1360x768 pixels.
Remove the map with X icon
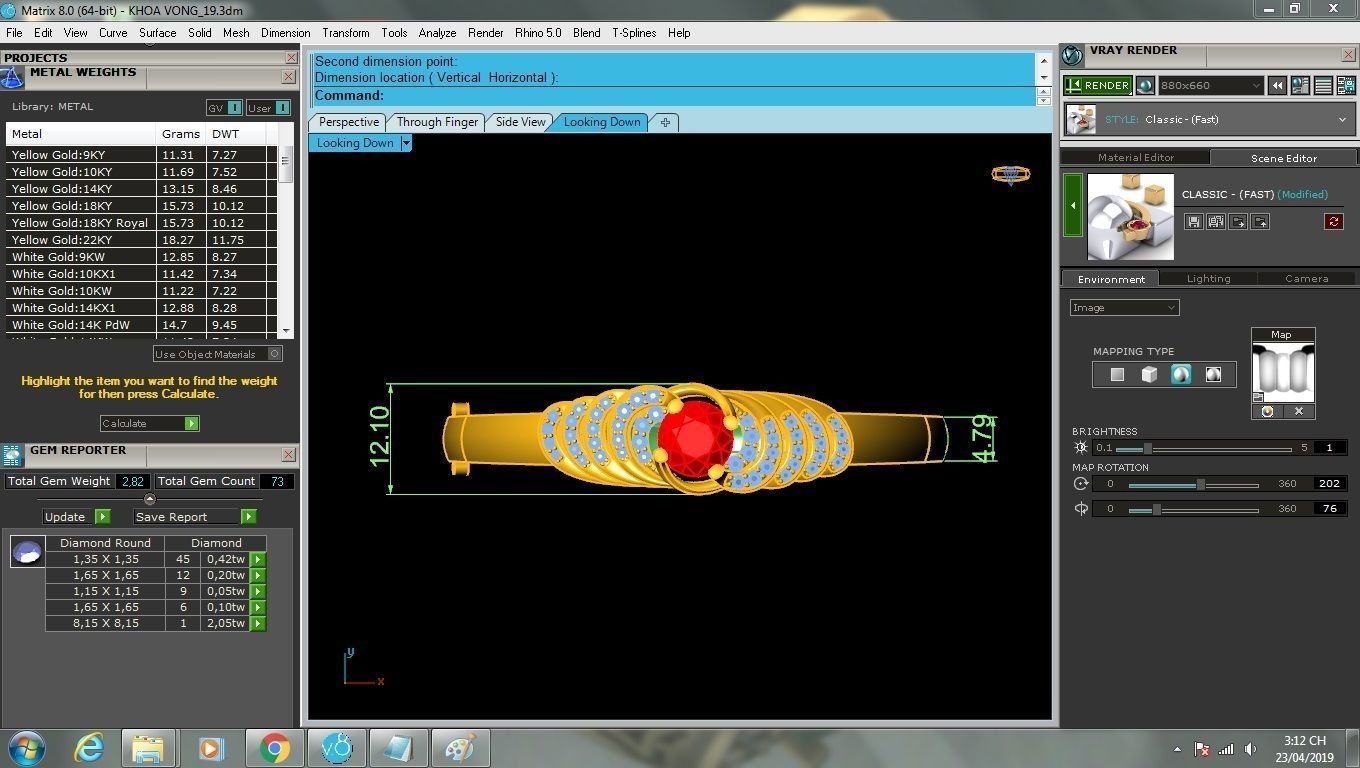pos(1299,411)
